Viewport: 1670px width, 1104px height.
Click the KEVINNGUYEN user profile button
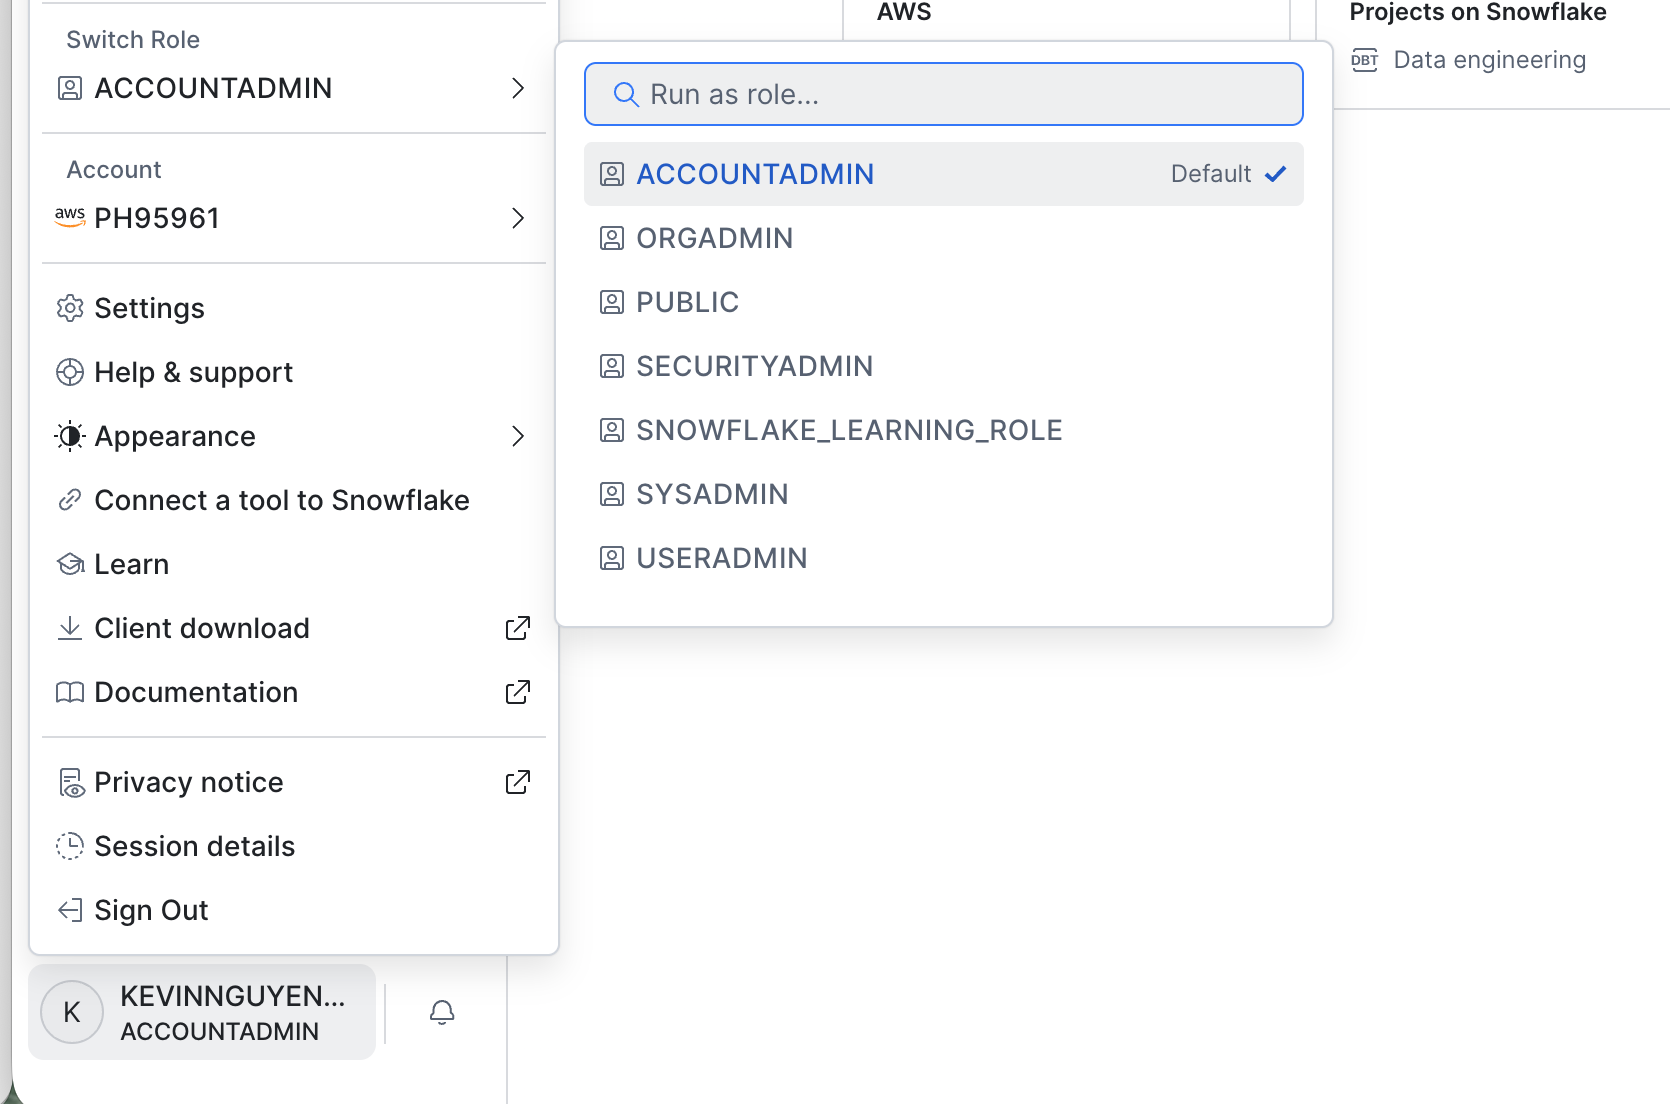[202, 1012]
